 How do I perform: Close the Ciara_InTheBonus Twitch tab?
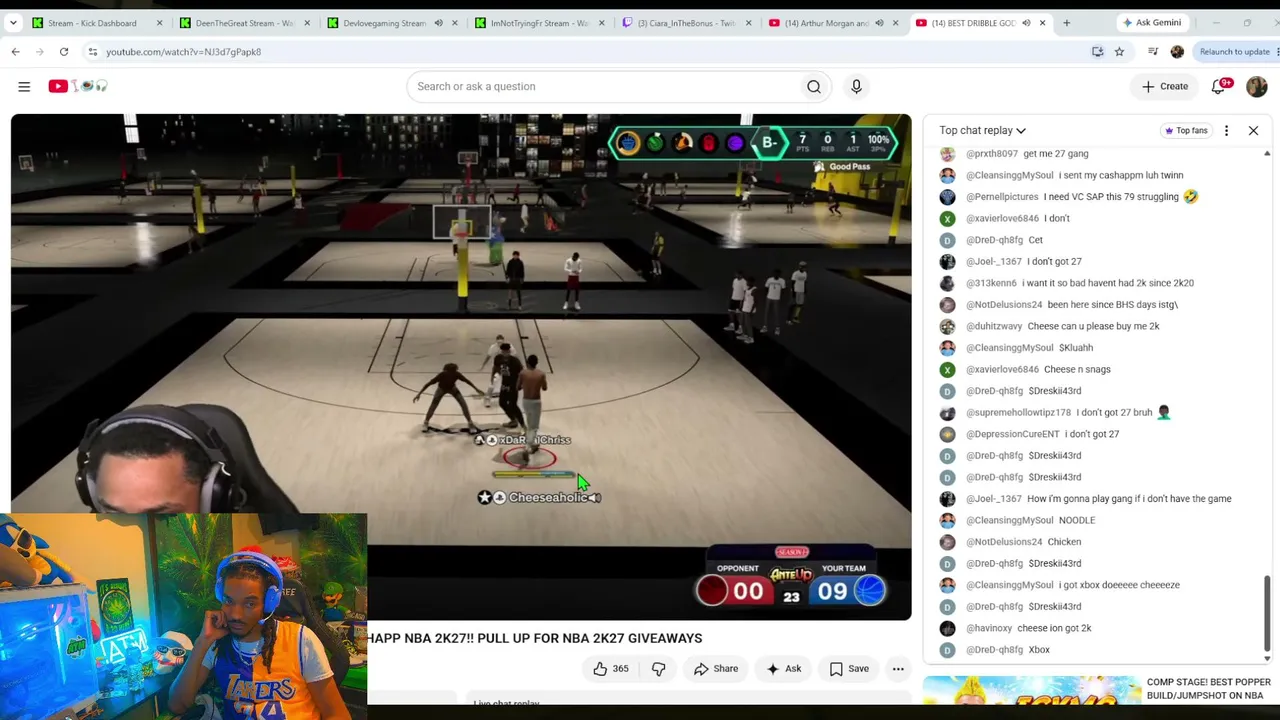[748, 23]
